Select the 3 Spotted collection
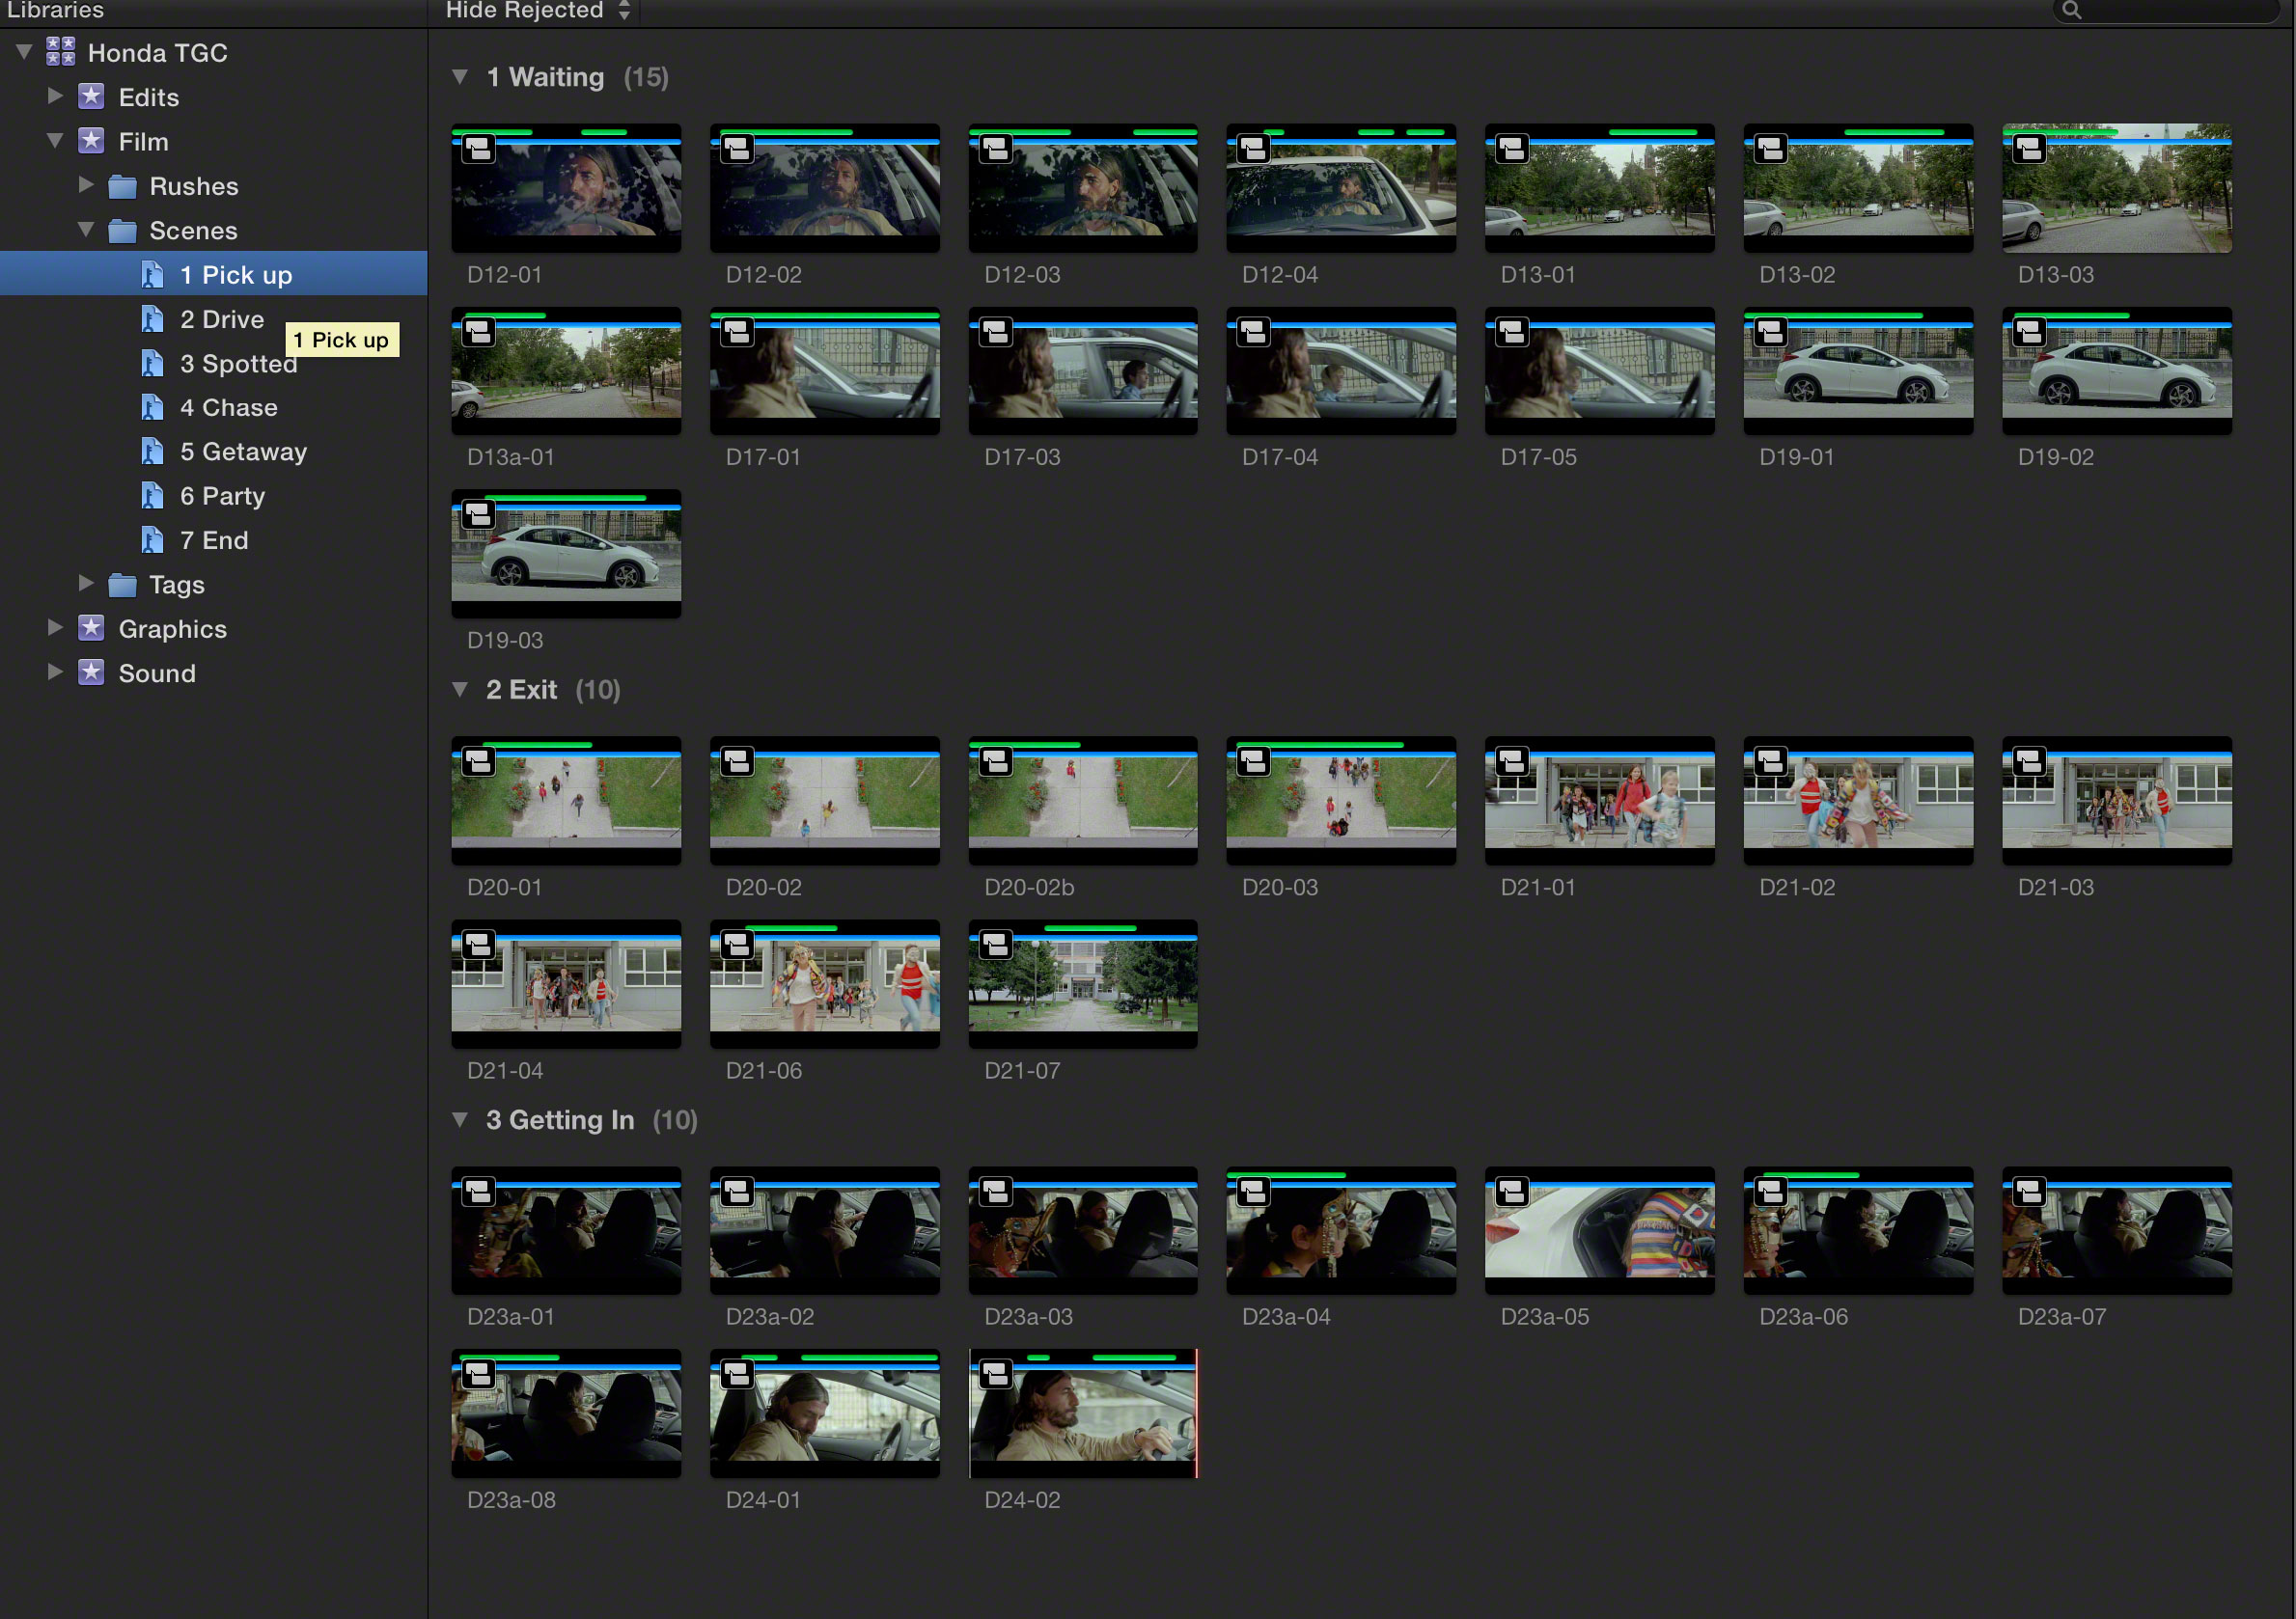 coord(213,363)
